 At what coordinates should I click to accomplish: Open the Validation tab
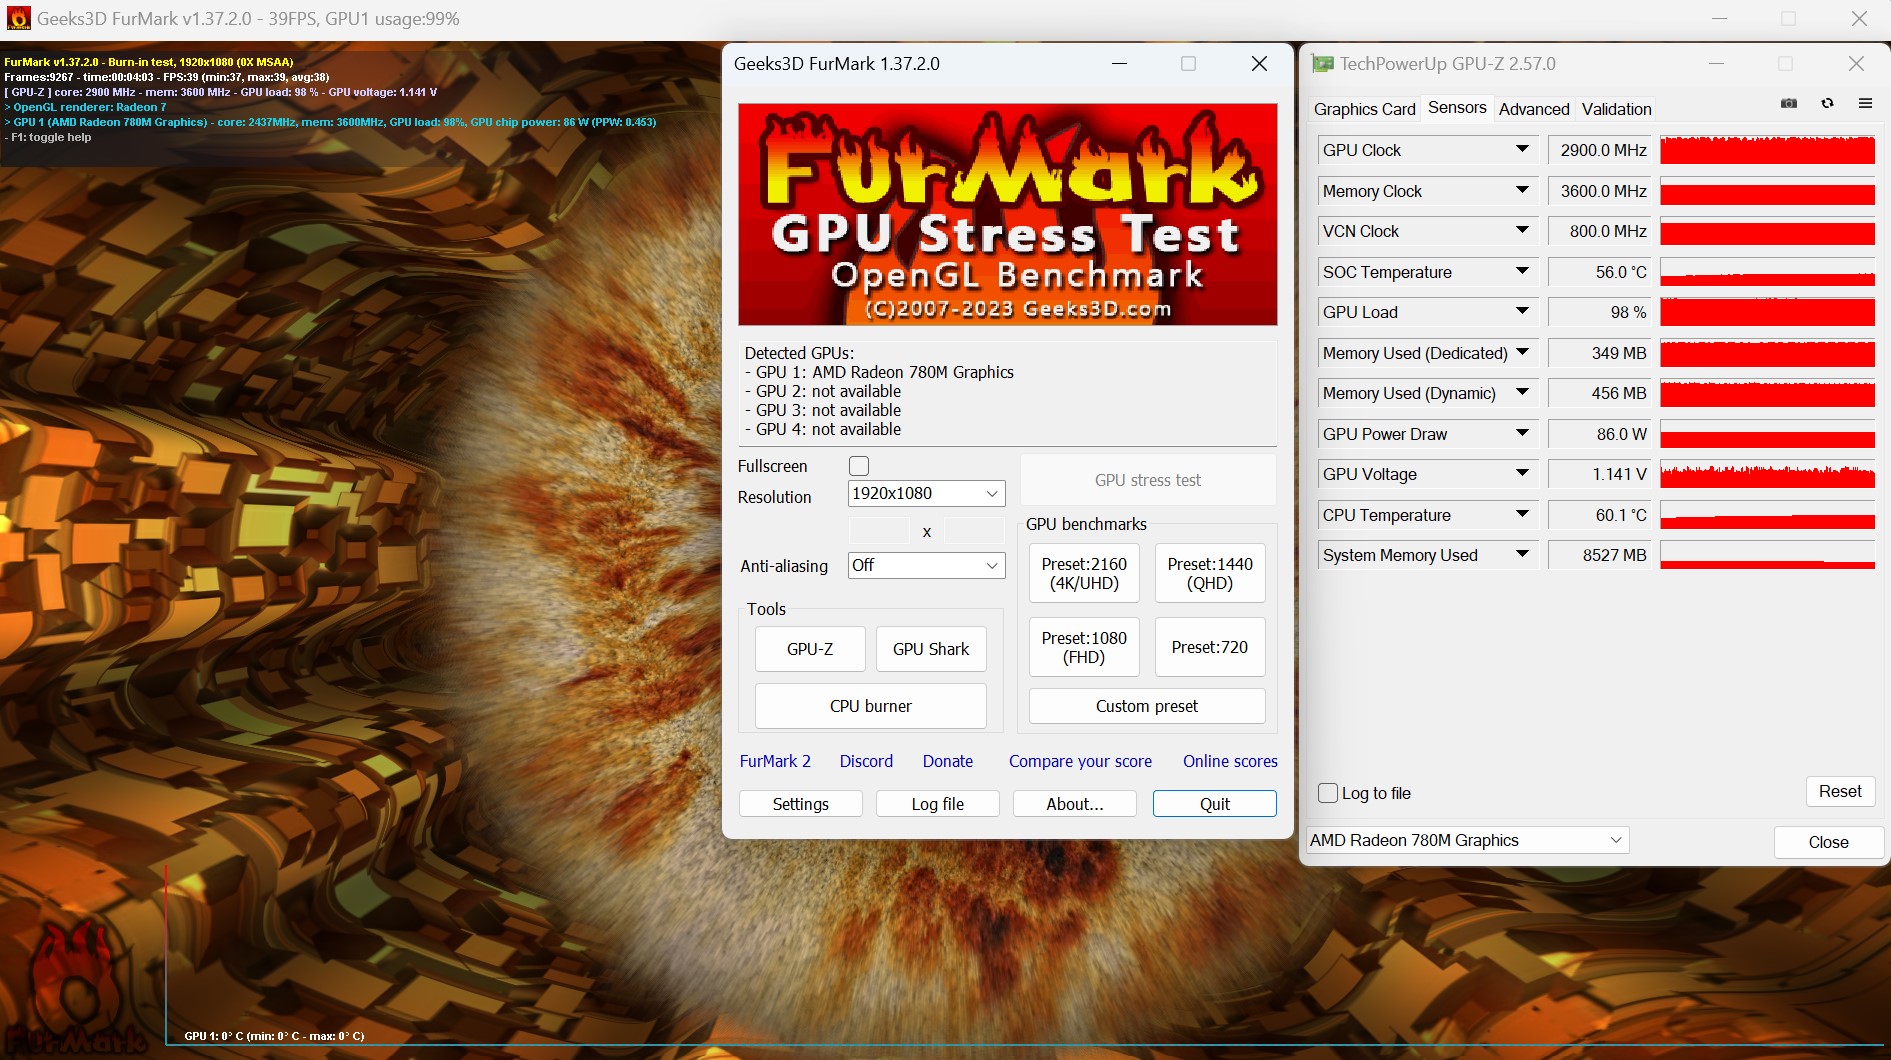[x=1616, y=109]
